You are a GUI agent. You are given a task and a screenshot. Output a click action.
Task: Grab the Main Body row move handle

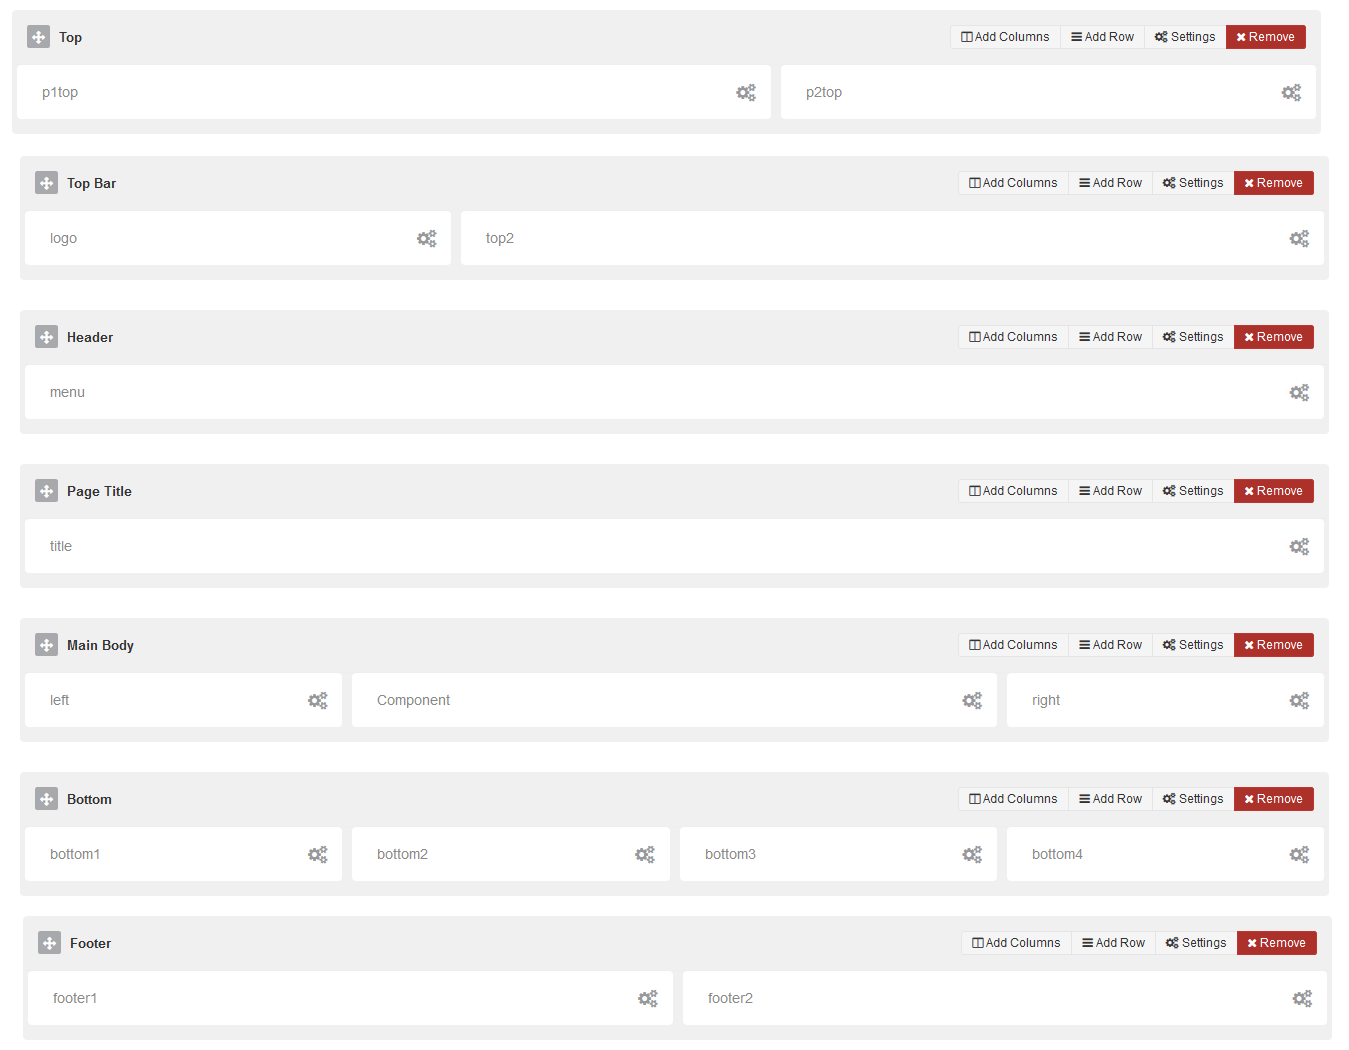coord(46,645)
